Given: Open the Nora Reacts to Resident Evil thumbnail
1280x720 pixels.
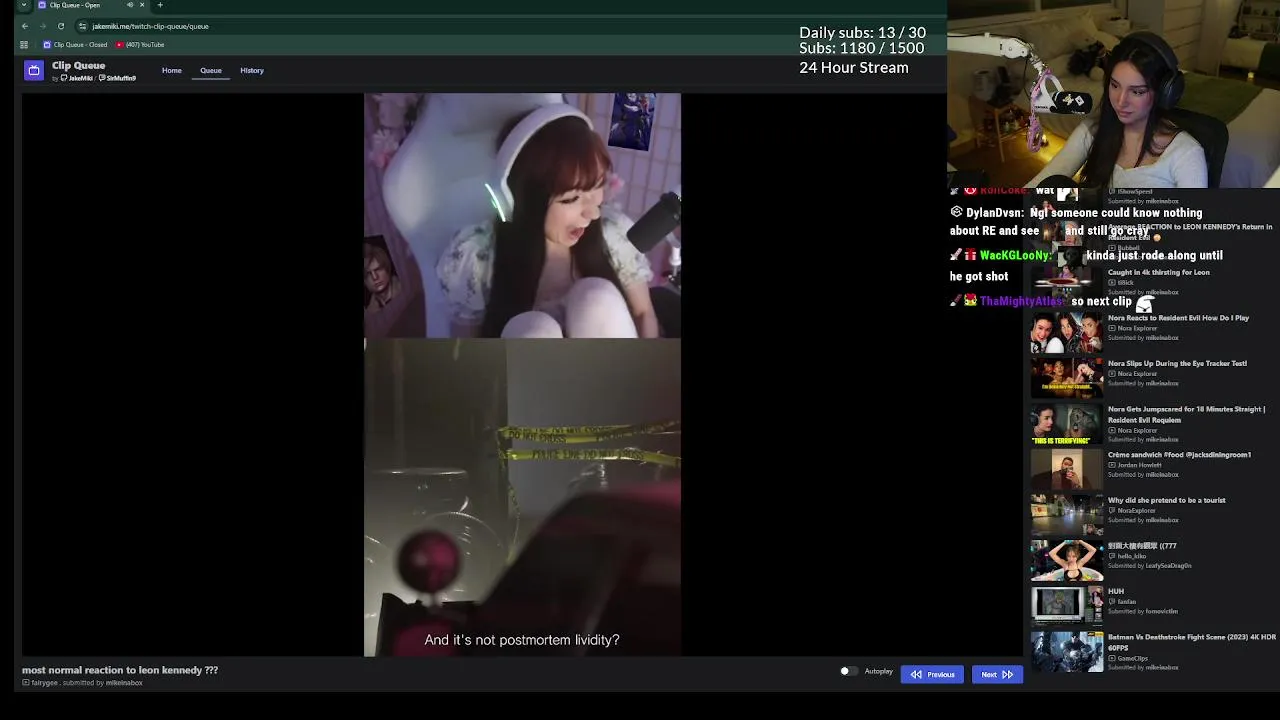Looking at the screenshot, I should 1067,333.
